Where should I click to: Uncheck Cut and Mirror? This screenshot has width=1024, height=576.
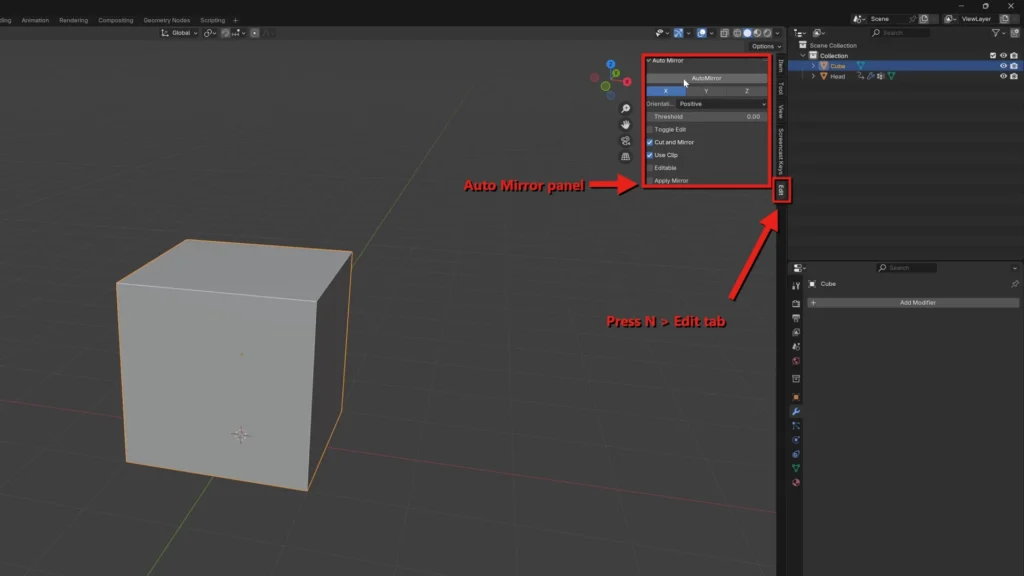[650, 142]
